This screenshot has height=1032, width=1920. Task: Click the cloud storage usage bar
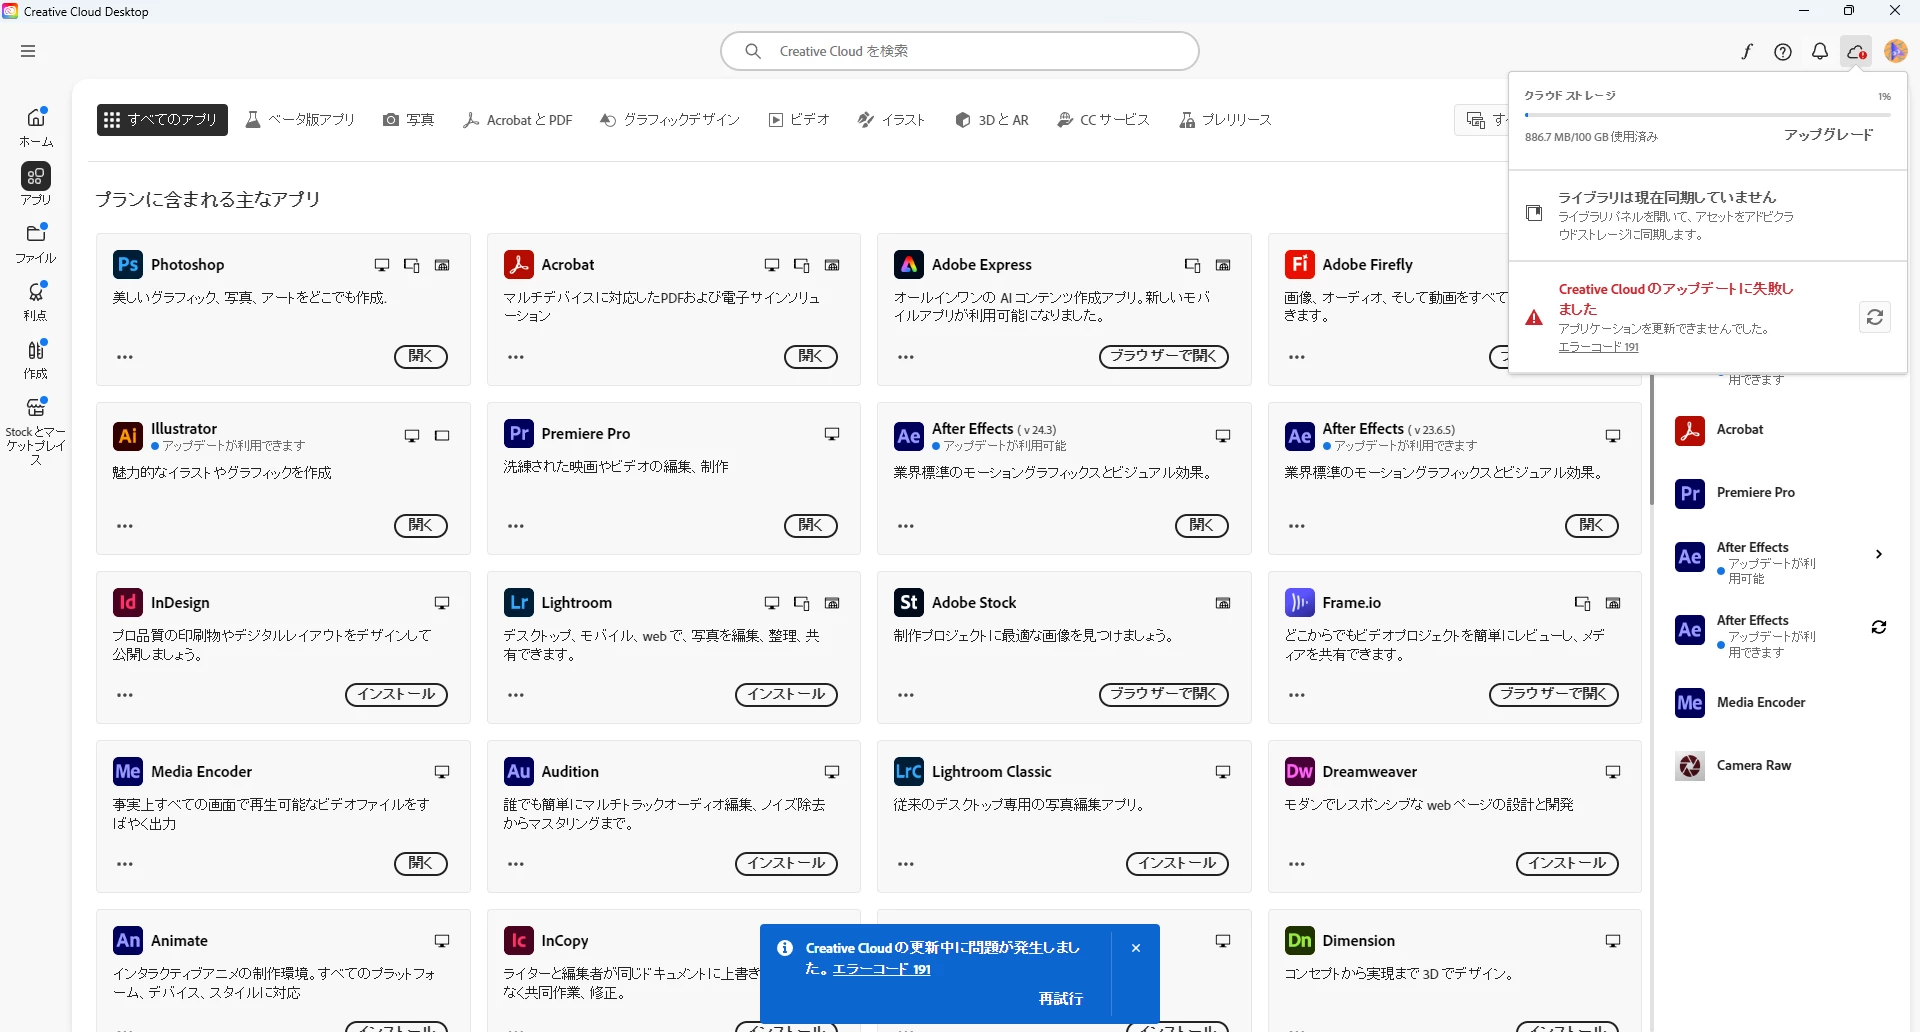[x=1706, y=115]
